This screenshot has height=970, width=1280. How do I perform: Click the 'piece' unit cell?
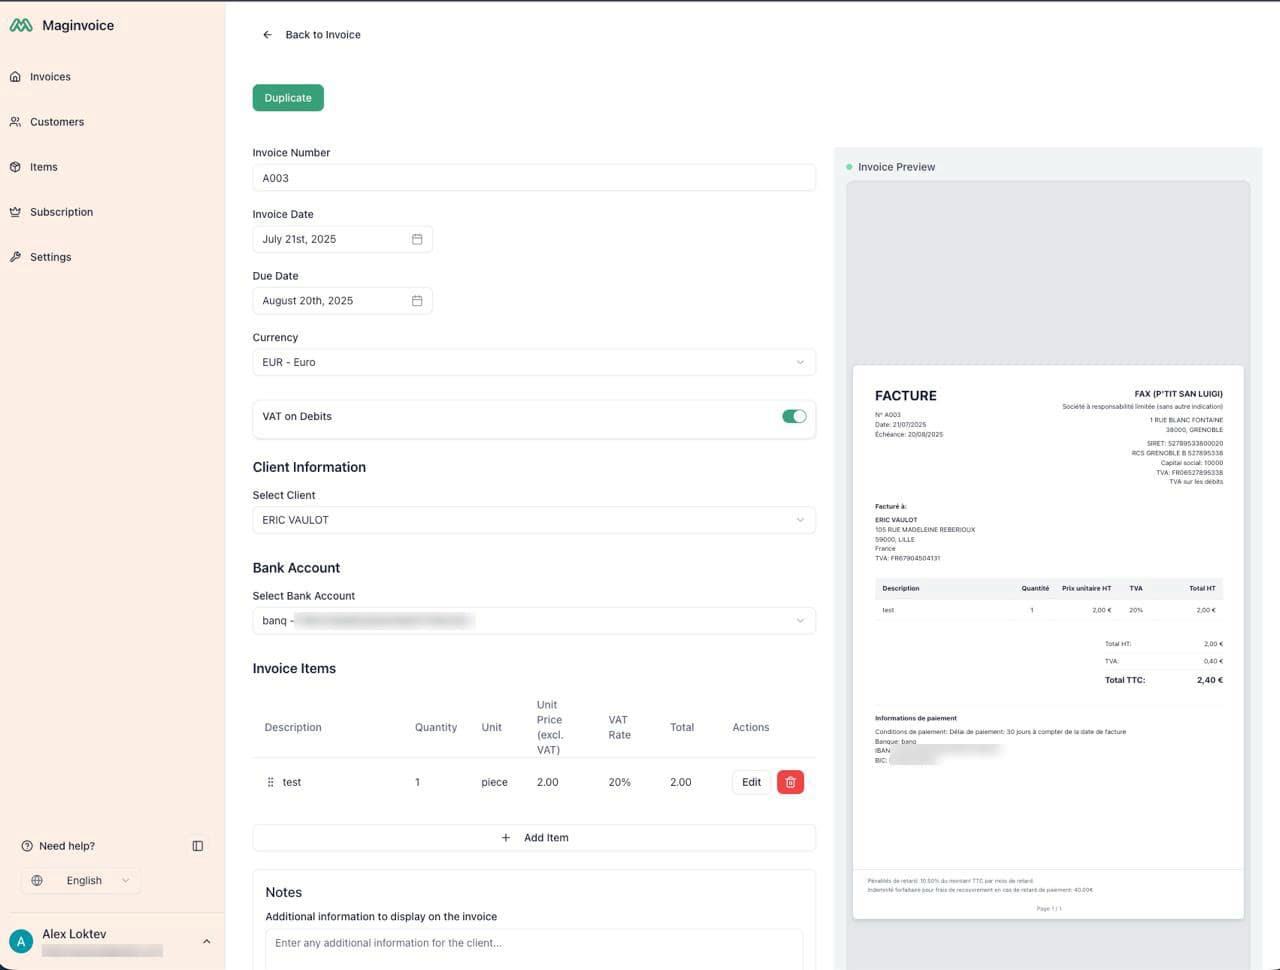coord(494,782)
